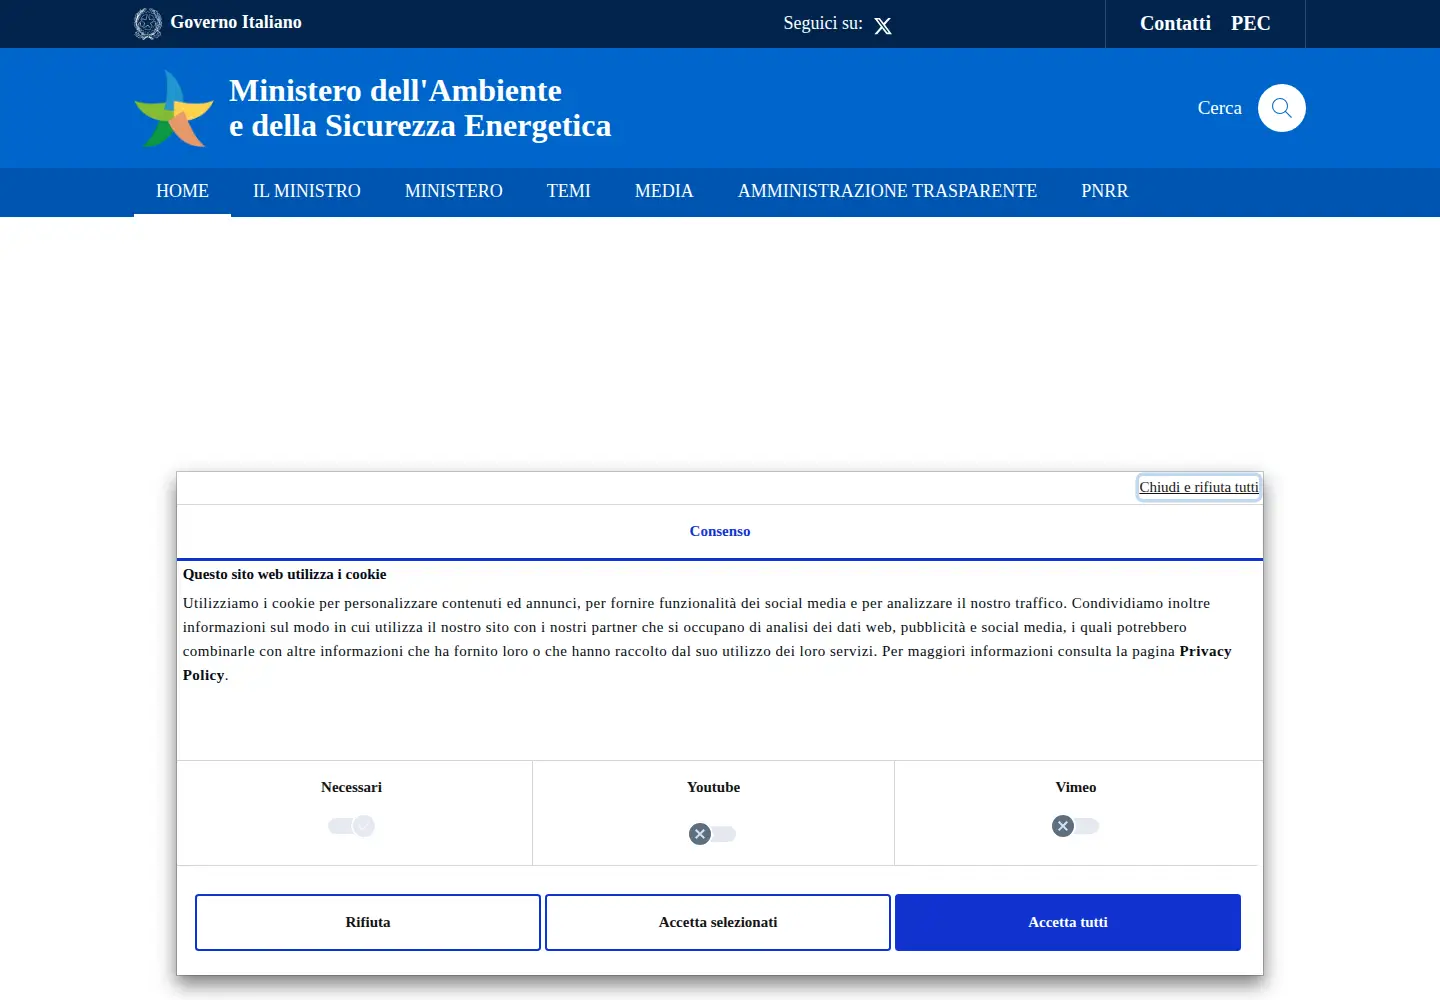Enable the Youtube cookies switch
Image resolution: width=1440 pixels, height=1000 pixels.
coord(712,834)
